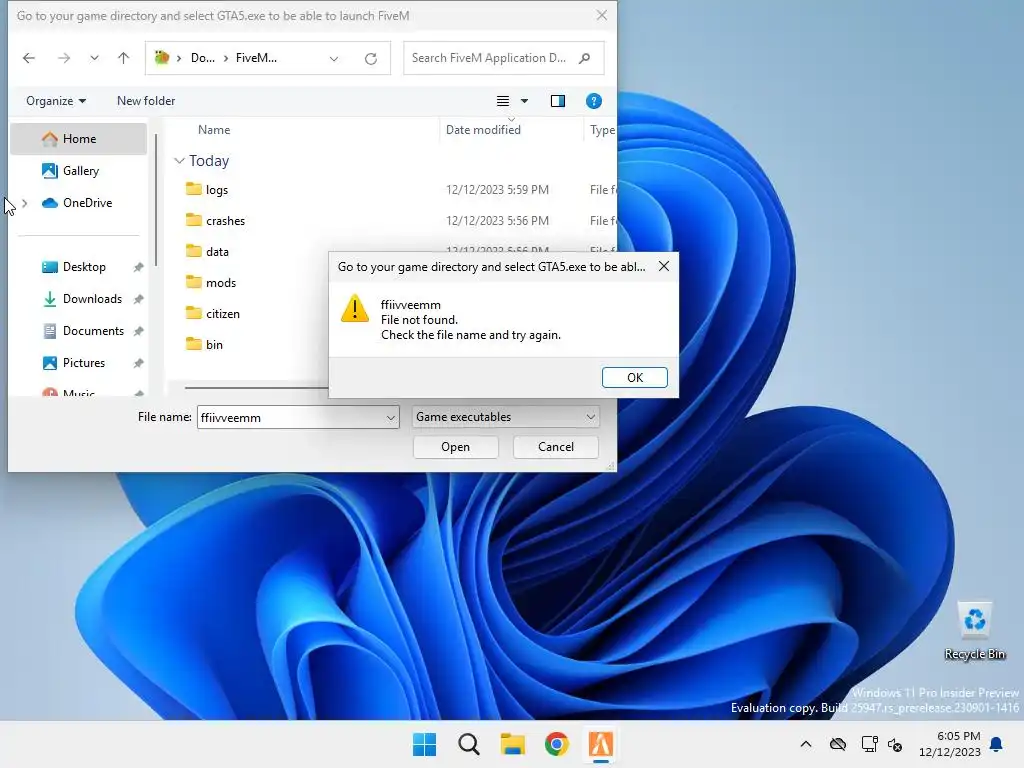
Task: Click the pin icon next to Desktop
Action: (138, 268)
